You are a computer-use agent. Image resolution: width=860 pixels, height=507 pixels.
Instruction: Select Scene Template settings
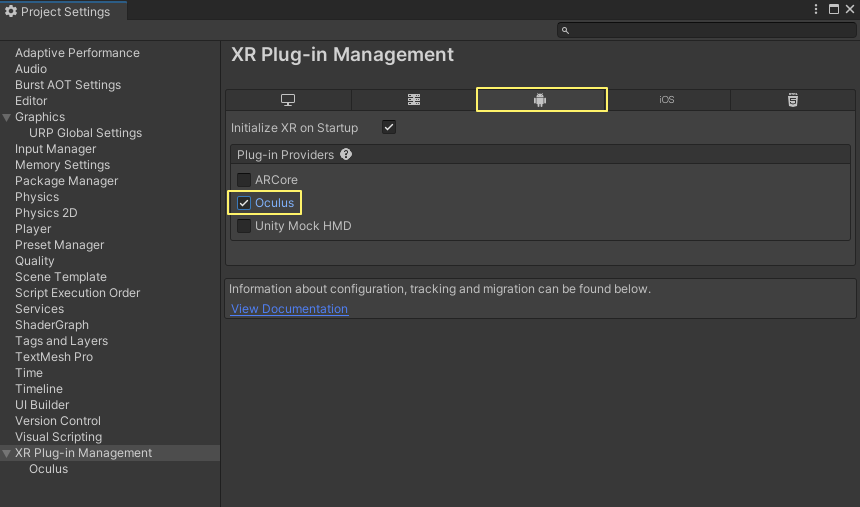coord(61,277)
